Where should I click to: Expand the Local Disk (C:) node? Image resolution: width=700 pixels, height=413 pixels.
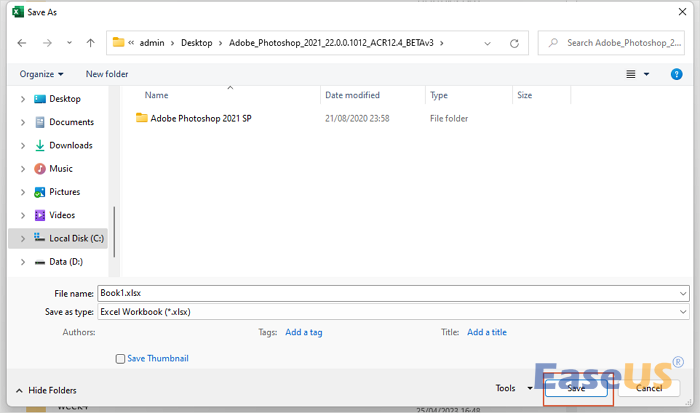point(23,239)
